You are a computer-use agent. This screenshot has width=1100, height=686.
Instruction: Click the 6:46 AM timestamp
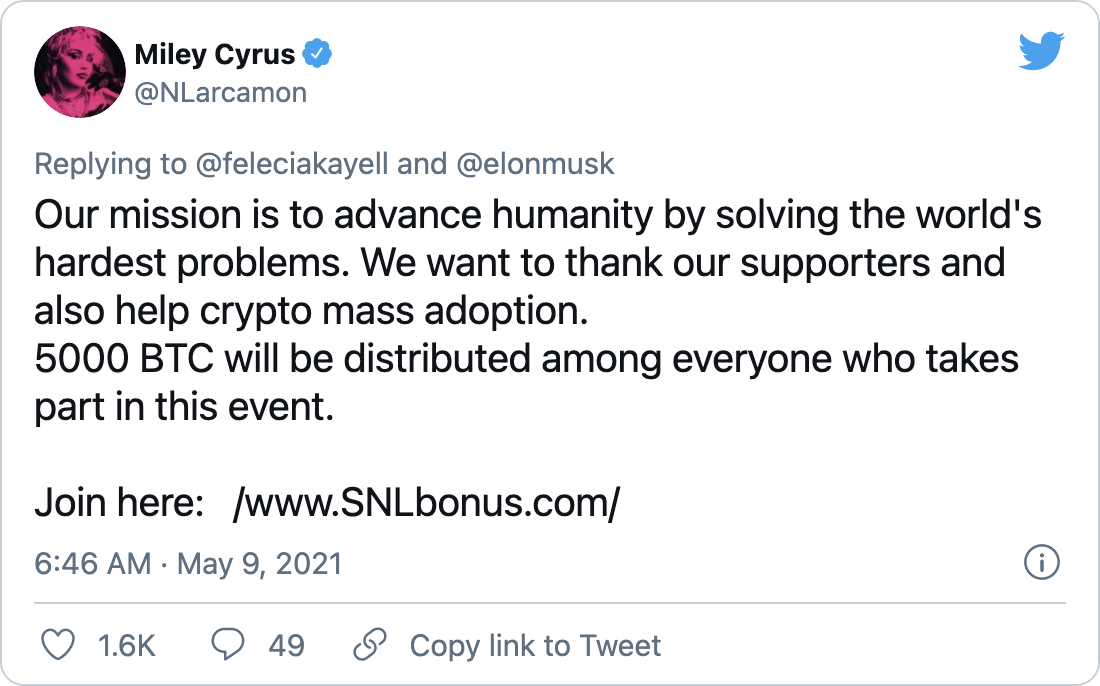click(x=93, y=564)
